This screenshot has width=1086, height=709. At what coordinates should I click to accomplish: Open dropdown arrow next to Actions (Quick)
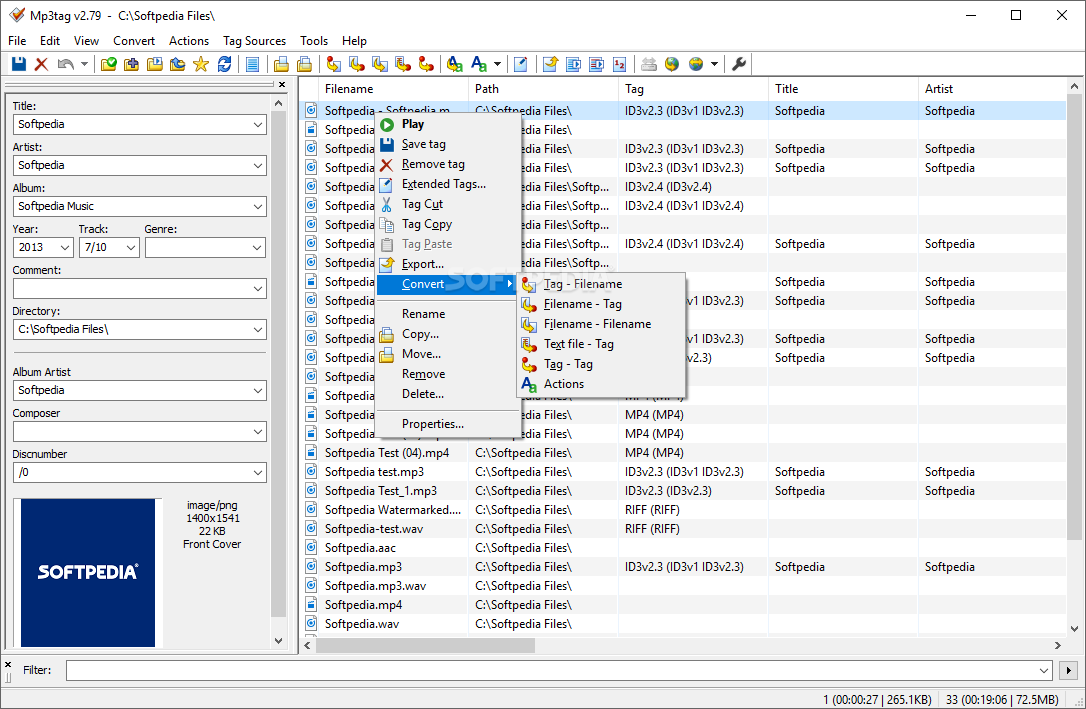pos(497,64)
